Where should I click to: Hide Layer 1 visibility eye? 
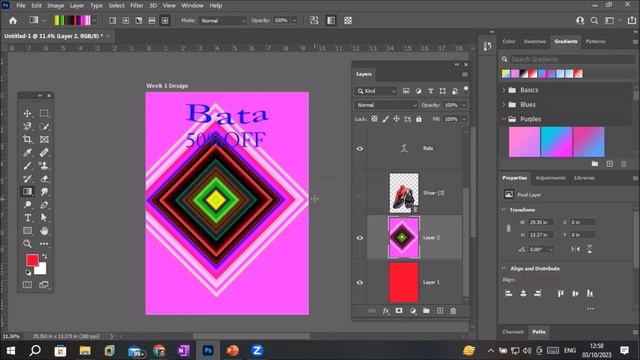point(360,282)
